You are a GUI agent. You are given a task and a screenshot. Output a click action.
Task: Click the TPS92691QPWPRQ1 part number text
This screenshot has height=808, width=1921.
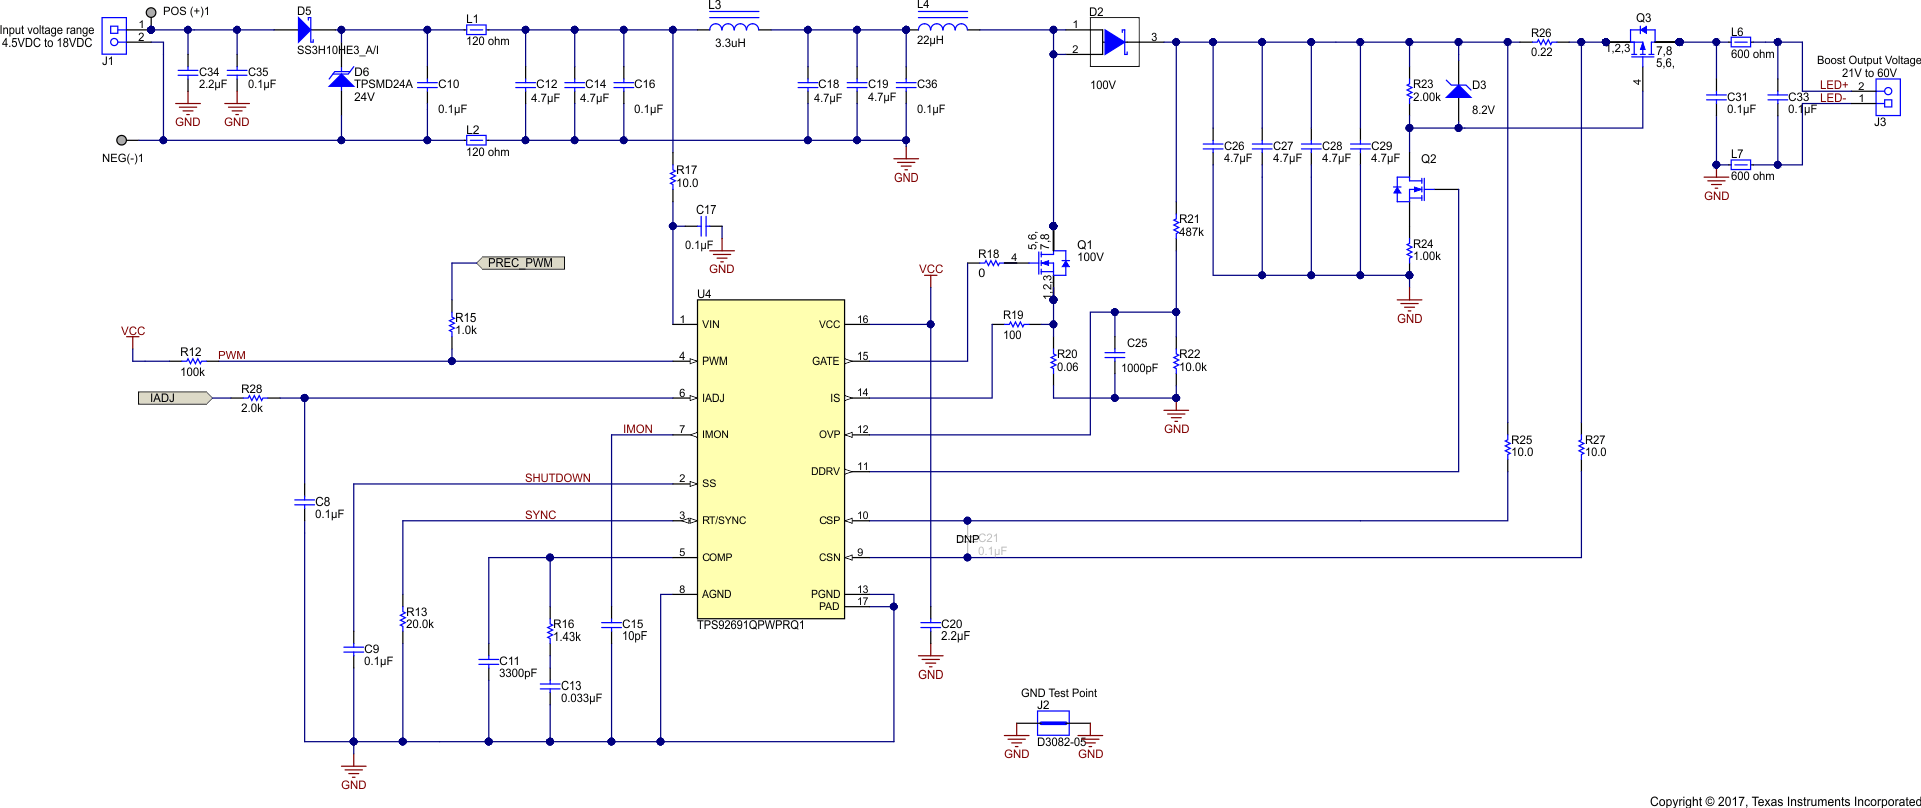pyautogui.click(x=751, y=625)
